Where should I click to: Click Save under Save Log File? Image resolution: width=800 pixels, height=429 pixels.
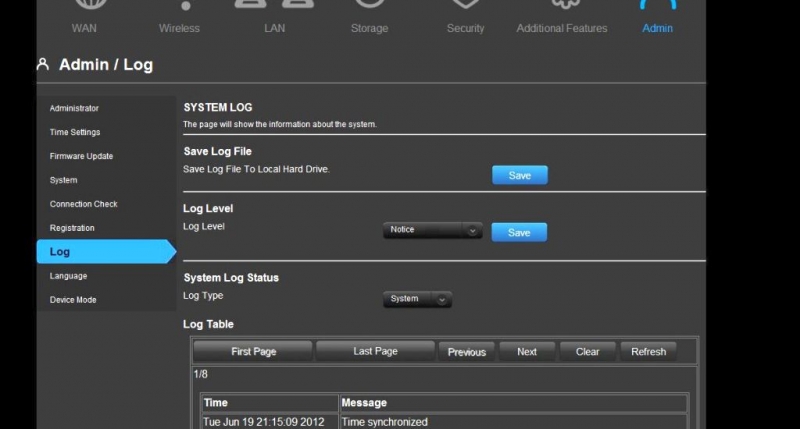[520, 175]
